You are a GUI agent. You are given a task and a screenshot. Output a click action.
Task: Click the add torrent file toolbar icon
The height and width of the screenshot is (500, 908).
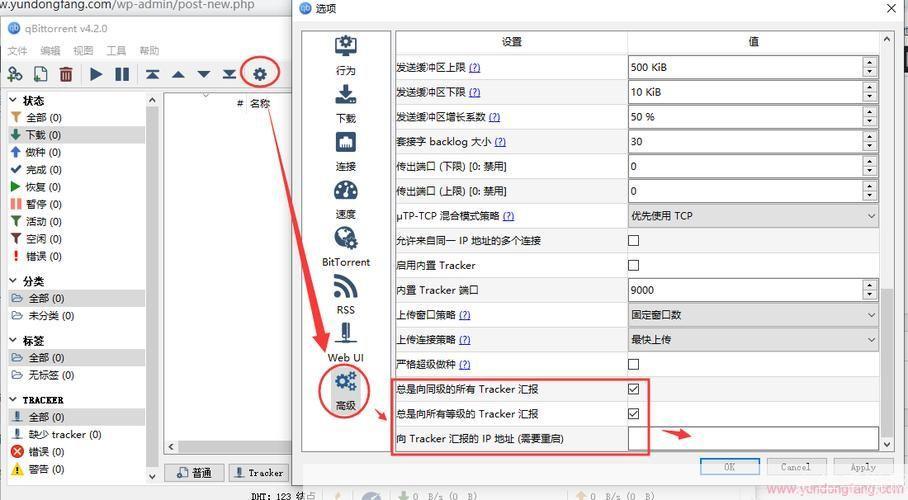41,74
